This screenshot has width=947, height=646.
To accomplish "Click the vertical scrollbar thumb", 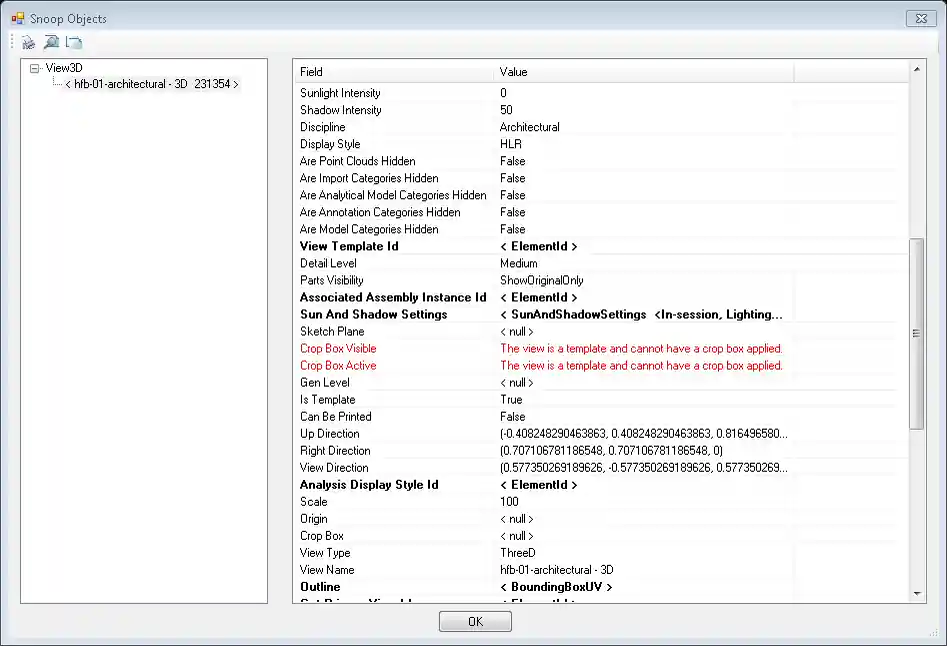I will 917,333.
